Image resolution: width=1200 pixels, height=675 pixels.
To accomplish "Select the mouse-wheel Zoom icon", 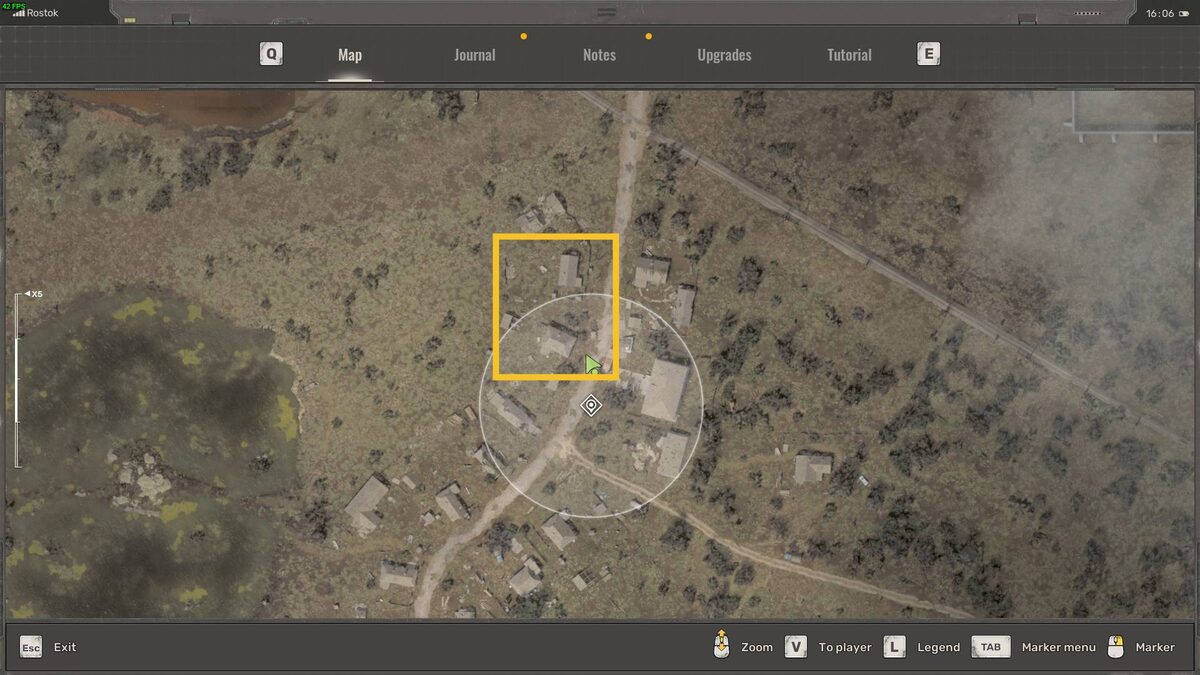I will click(722, 647).
